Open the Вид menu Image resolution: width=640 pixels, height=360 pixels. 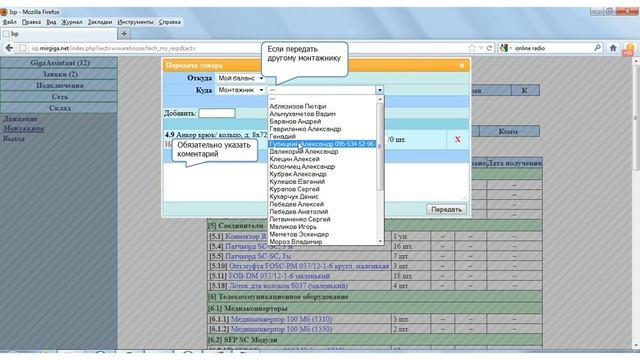click(x=51, y=22)
